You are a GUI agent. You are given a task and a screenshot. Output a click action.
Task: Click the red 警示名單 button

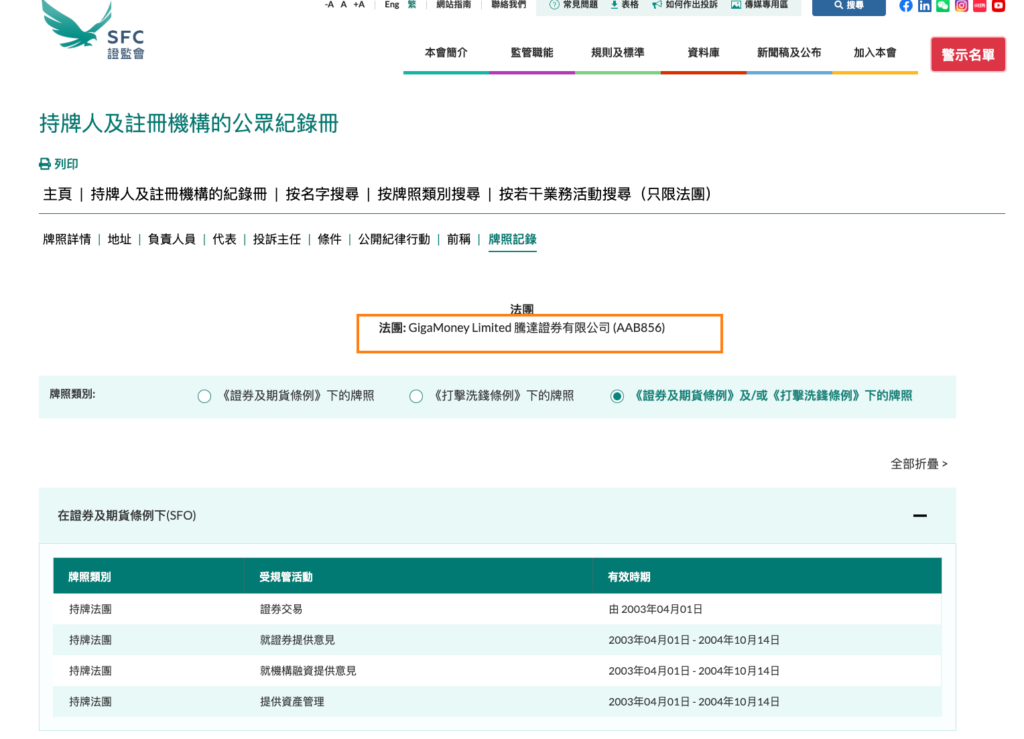(968, 55)
